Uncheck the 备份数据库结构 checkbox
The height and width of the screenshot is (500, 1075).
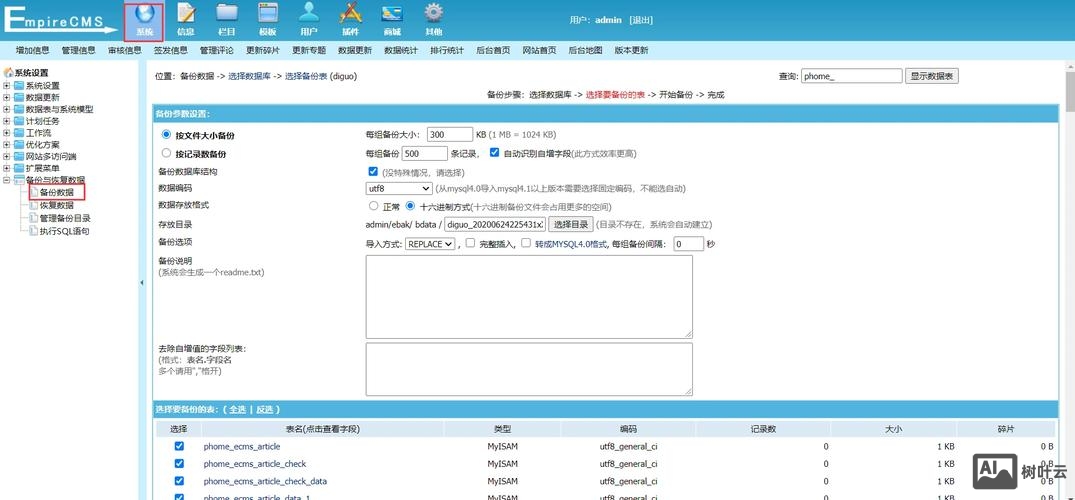pos(373,171)
